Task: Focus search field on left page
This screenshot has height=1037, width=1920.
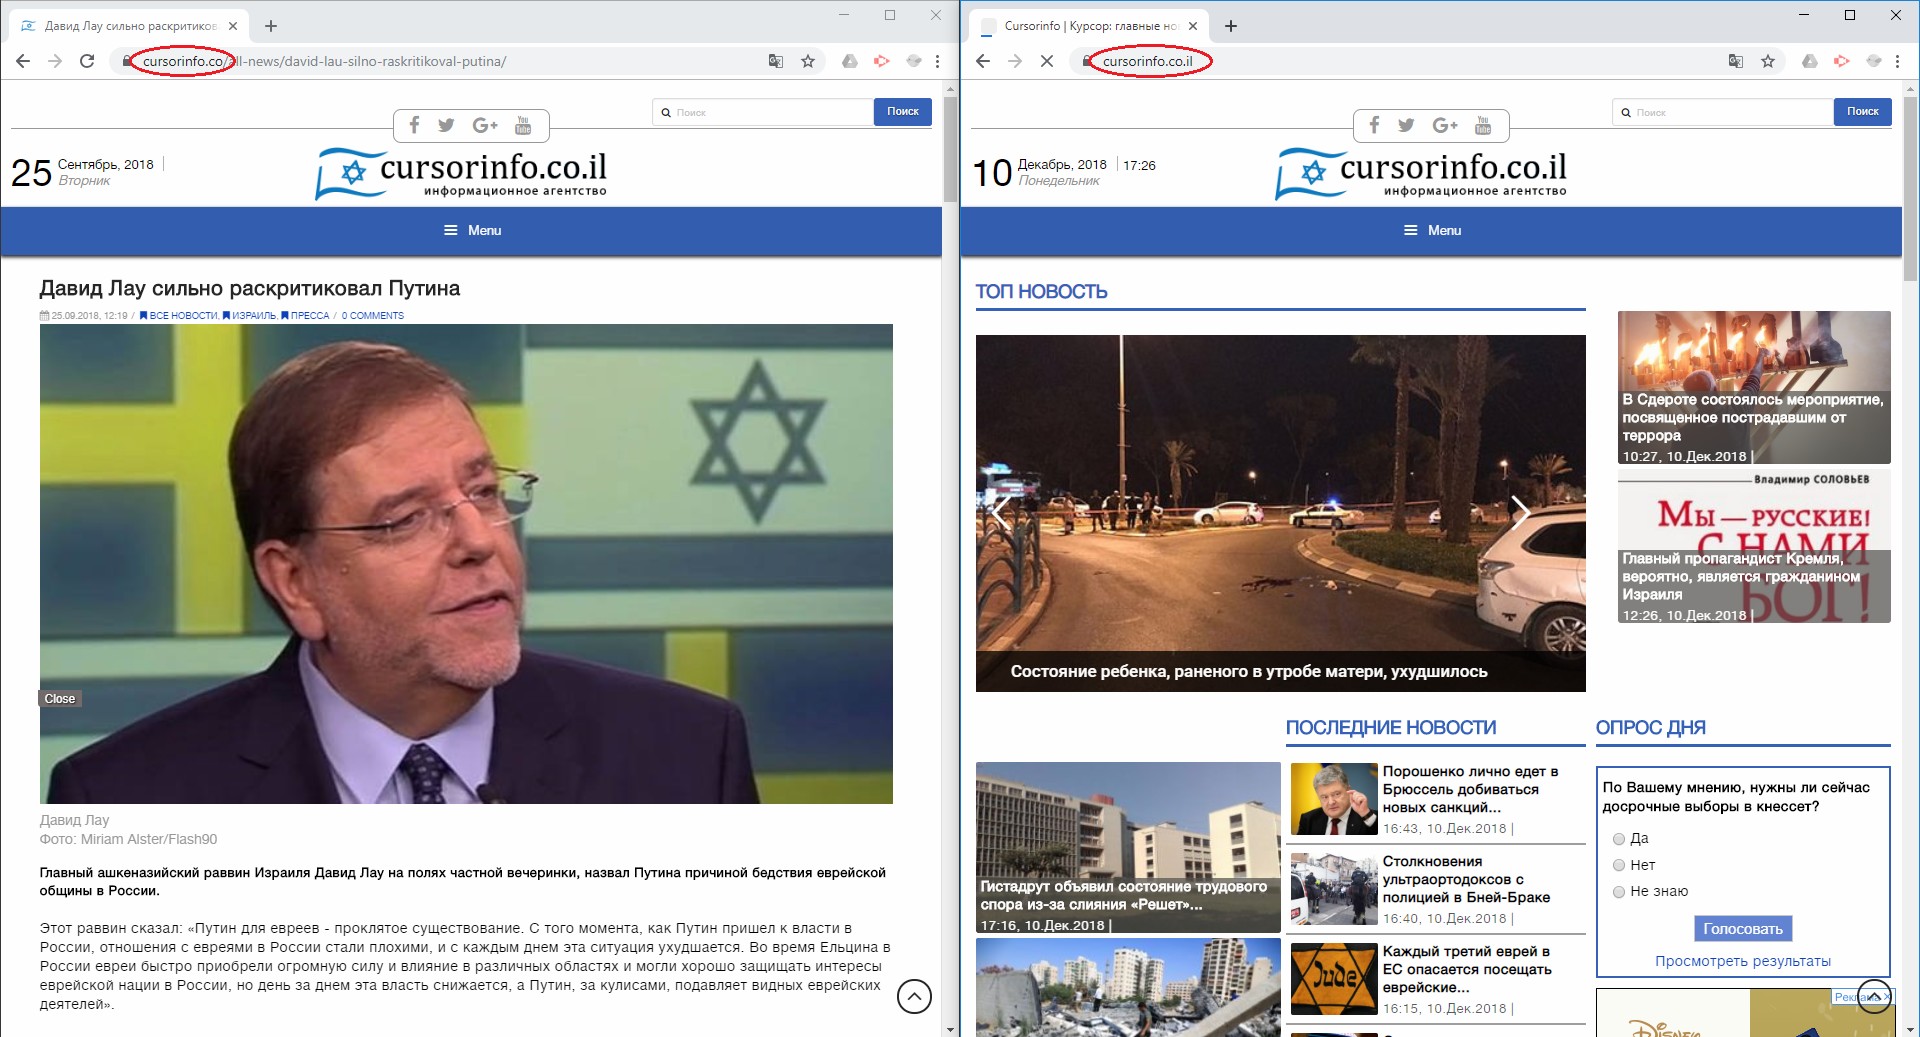Action: (x=763, y=112)
